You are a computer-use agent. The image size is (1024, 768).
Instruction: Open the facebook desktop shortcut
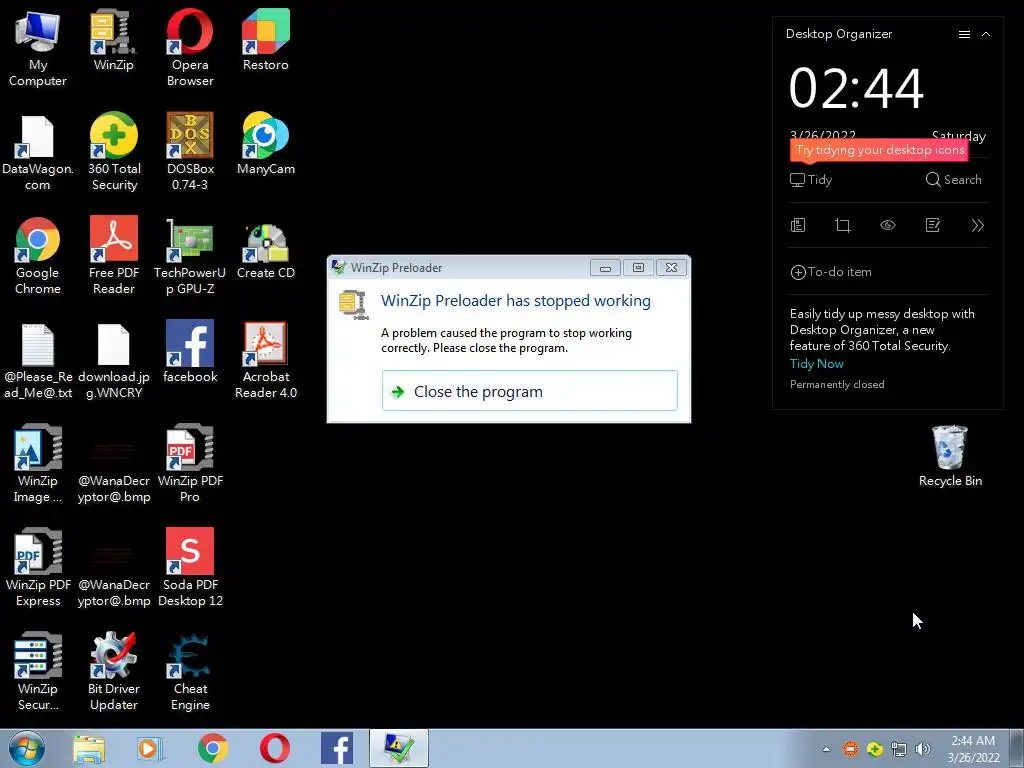click(190, 351)
